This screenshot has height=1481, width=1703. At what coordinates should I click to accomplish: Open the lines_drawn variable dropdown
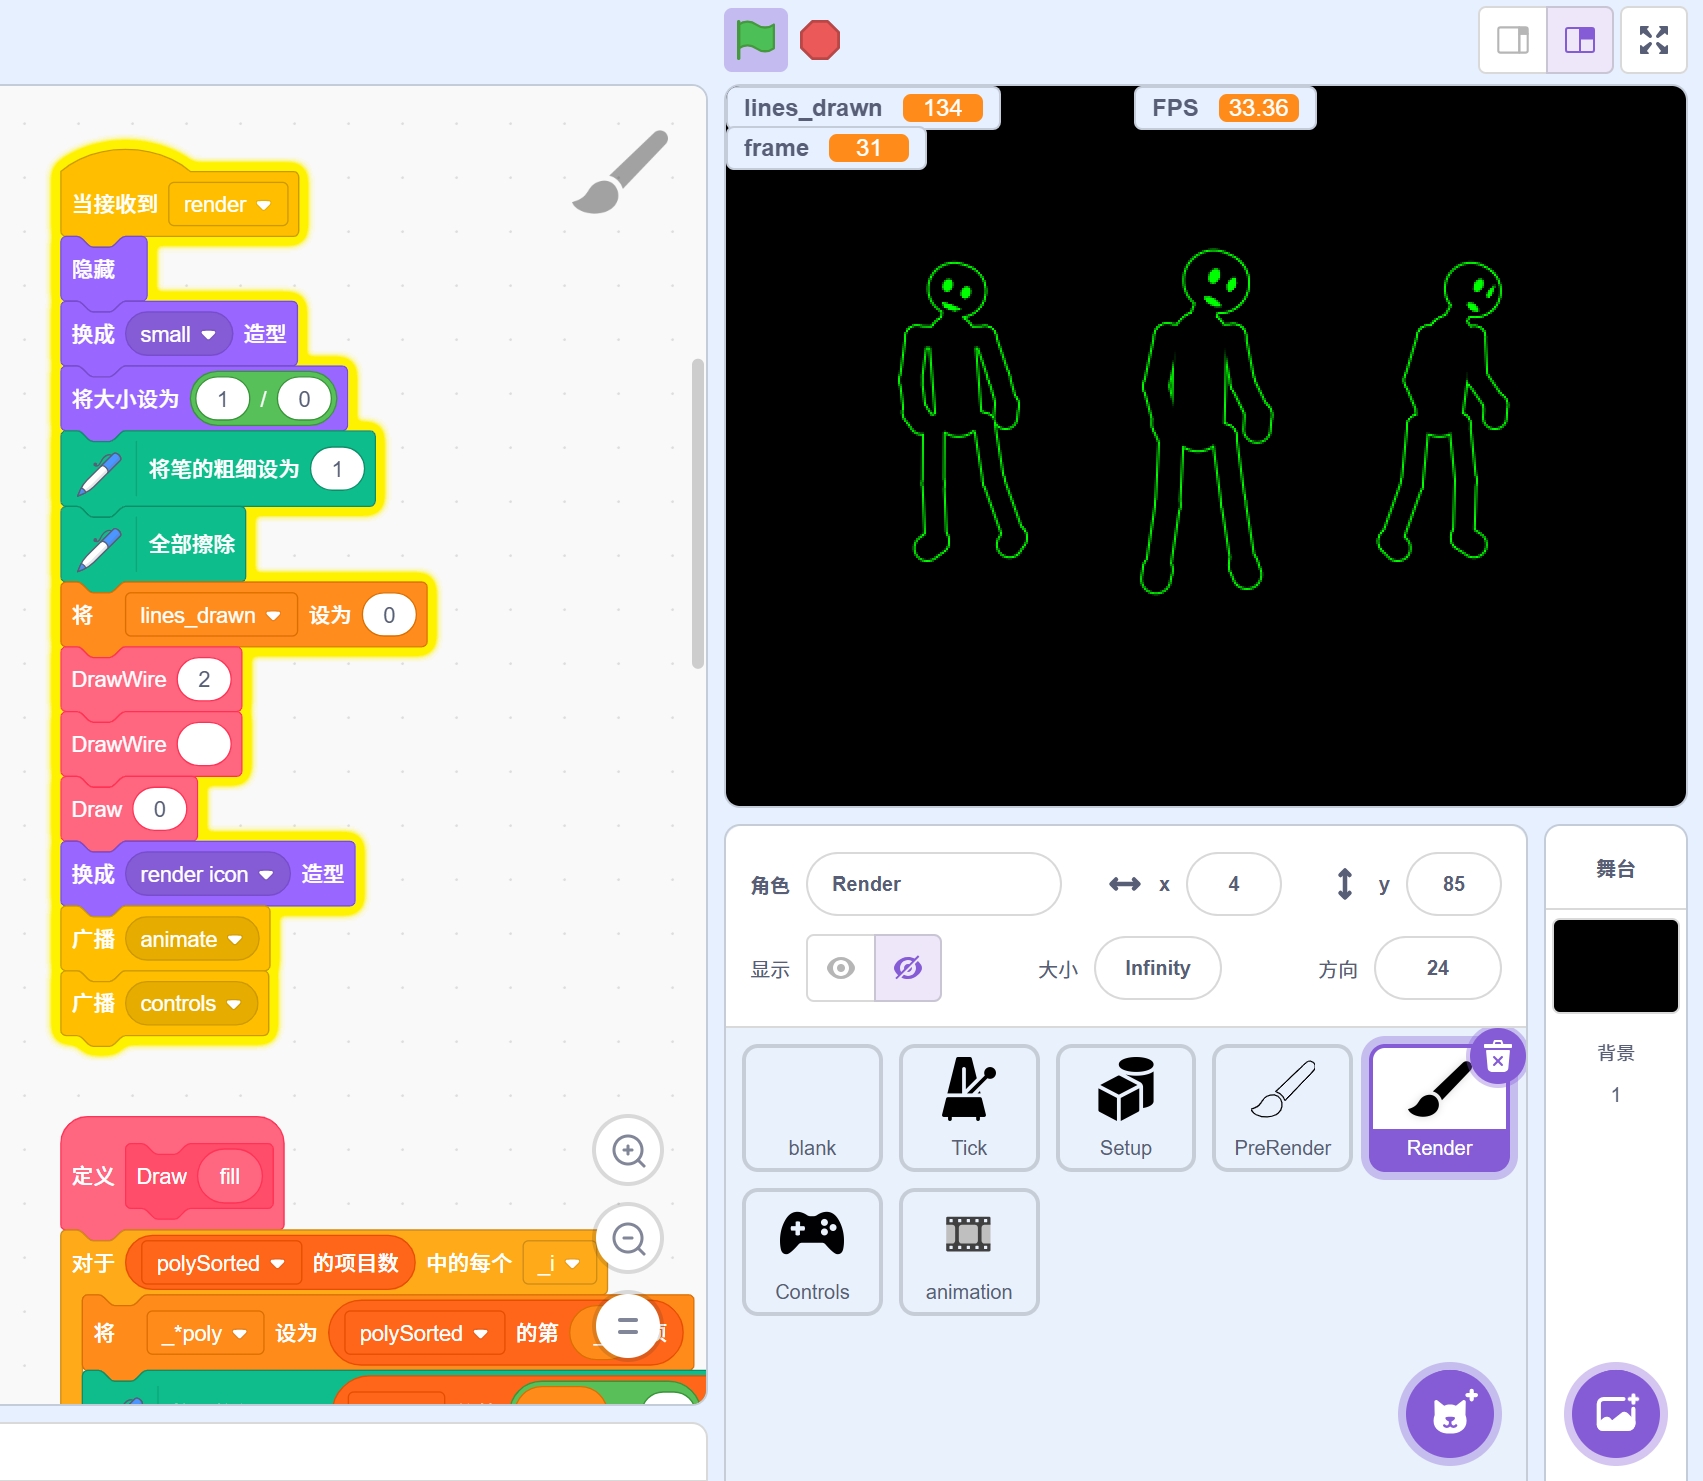click(273, 616)
